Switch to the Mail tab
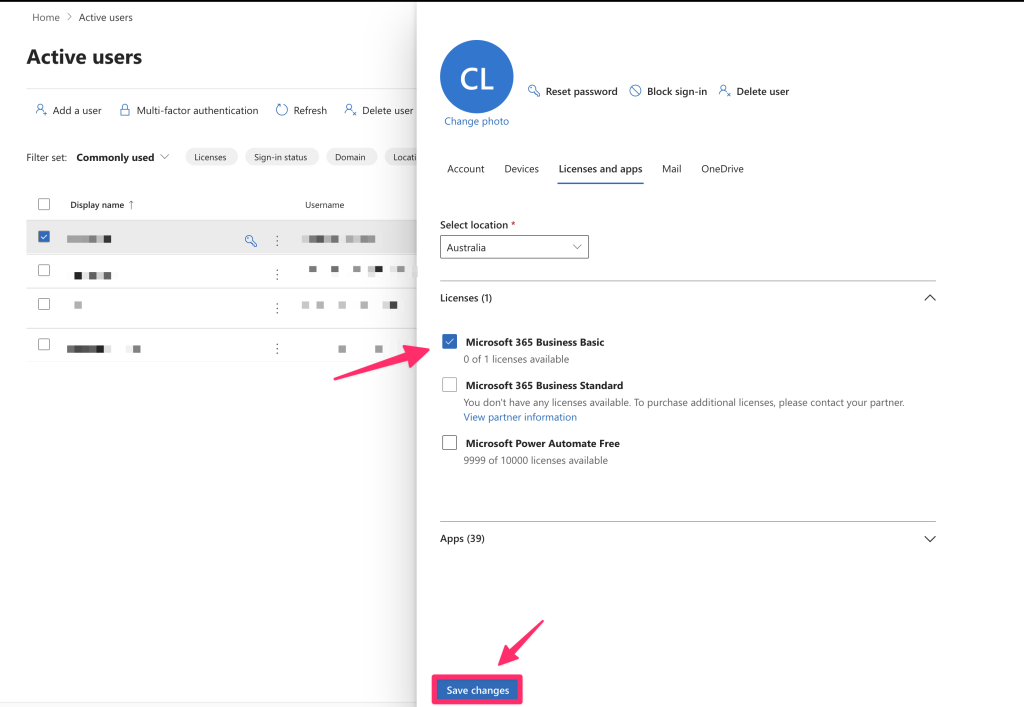The height and width of the screenshot is (707, 1024). click(x=671, y=169)
